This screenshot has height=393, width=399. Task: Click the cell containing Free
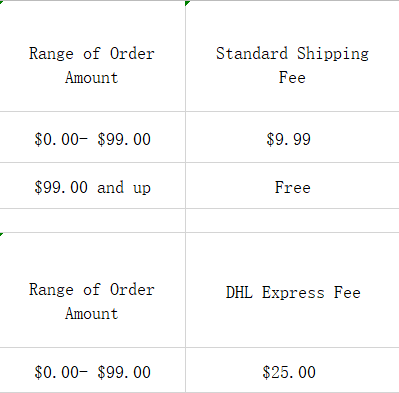click(x=292, y=186)
